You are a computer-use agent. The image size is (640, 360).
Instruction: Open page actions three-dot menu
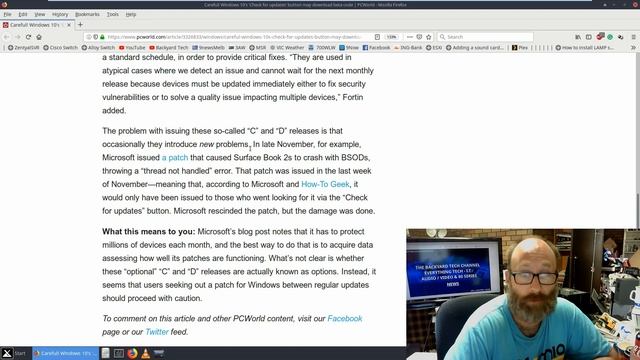410,37
